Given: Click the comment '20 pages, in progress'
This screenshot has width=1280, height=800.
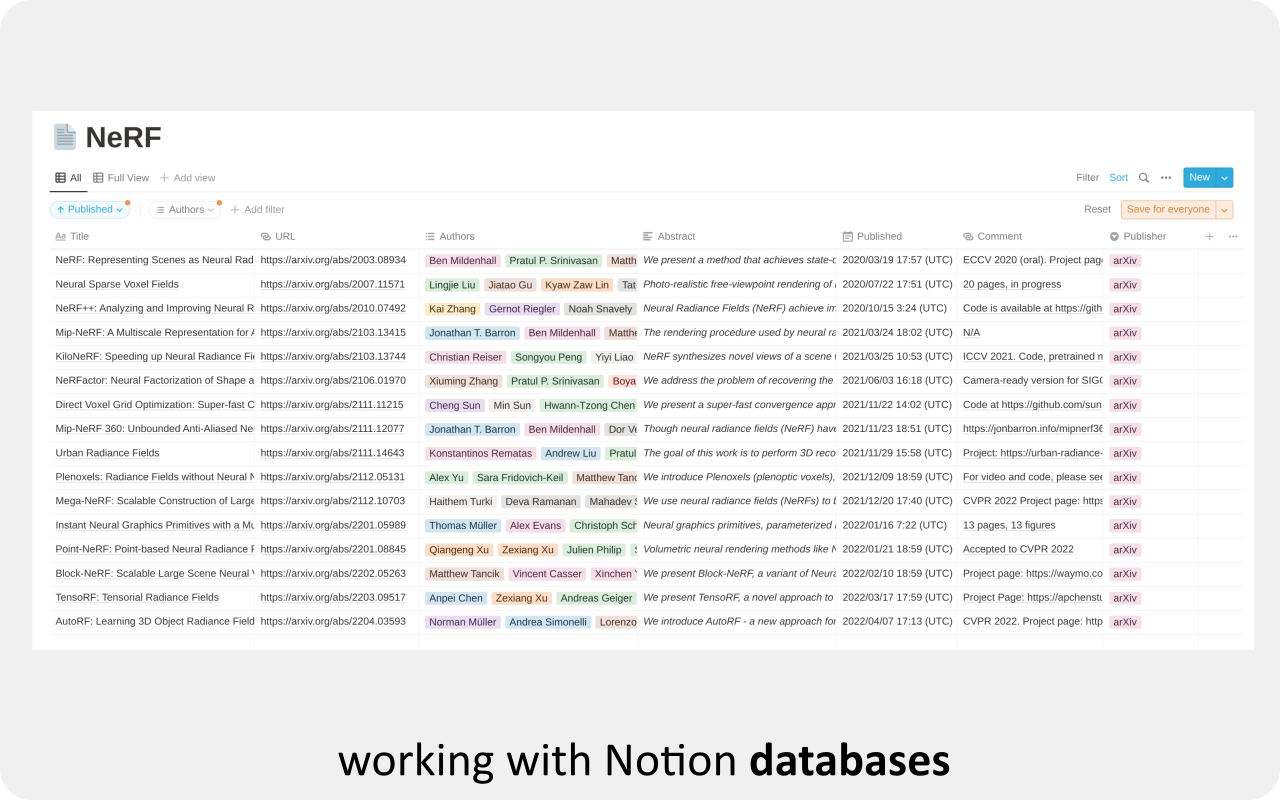Looking at the screenshot, I should point(1013,285).
